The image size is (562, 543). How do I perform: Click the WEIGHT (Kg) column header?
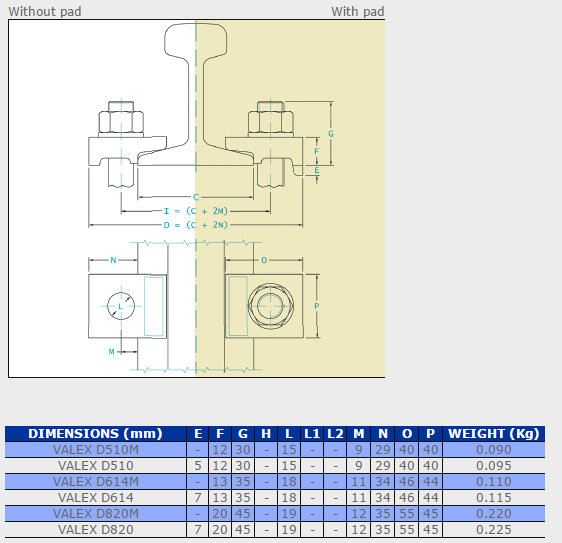click(494, 434)
